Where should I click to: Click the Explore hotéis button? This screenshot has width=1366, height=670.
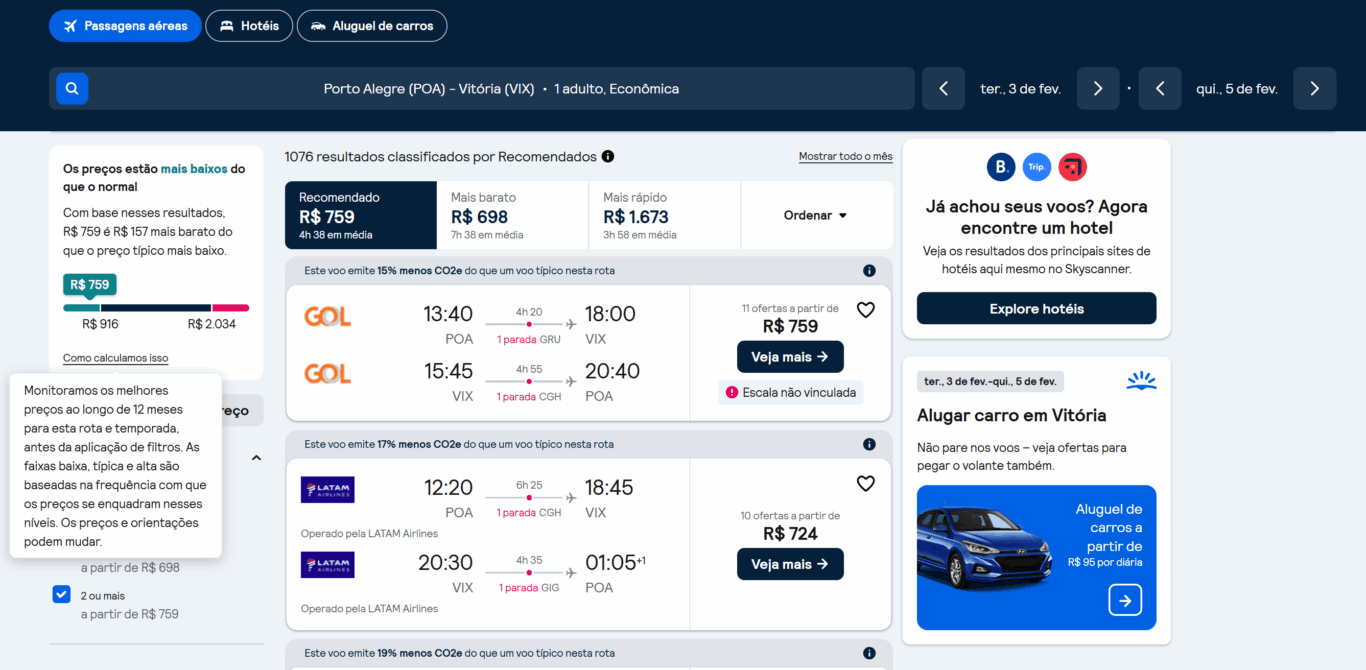pos(1036,308)
